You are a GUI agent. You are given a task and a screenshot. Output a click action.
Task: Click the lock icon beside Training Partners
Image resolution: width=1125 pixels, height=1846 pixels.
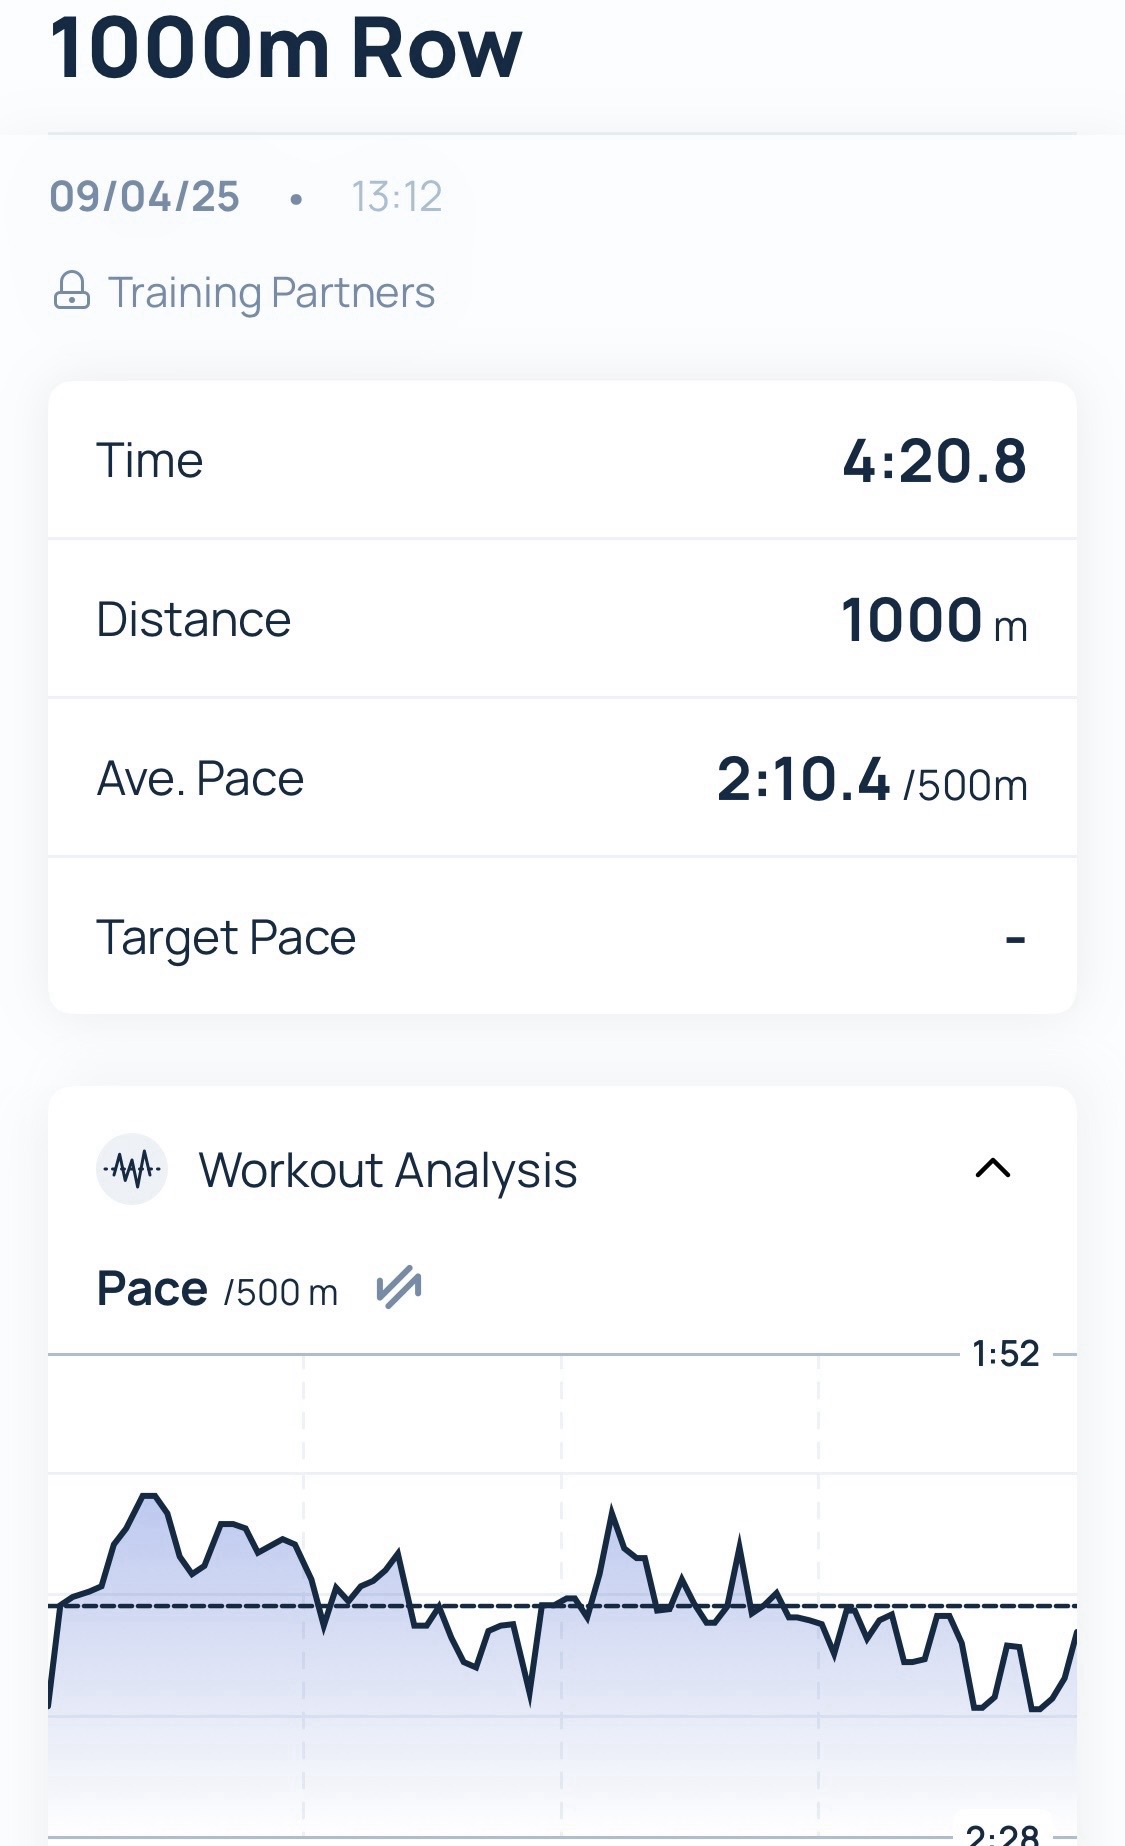71,291
